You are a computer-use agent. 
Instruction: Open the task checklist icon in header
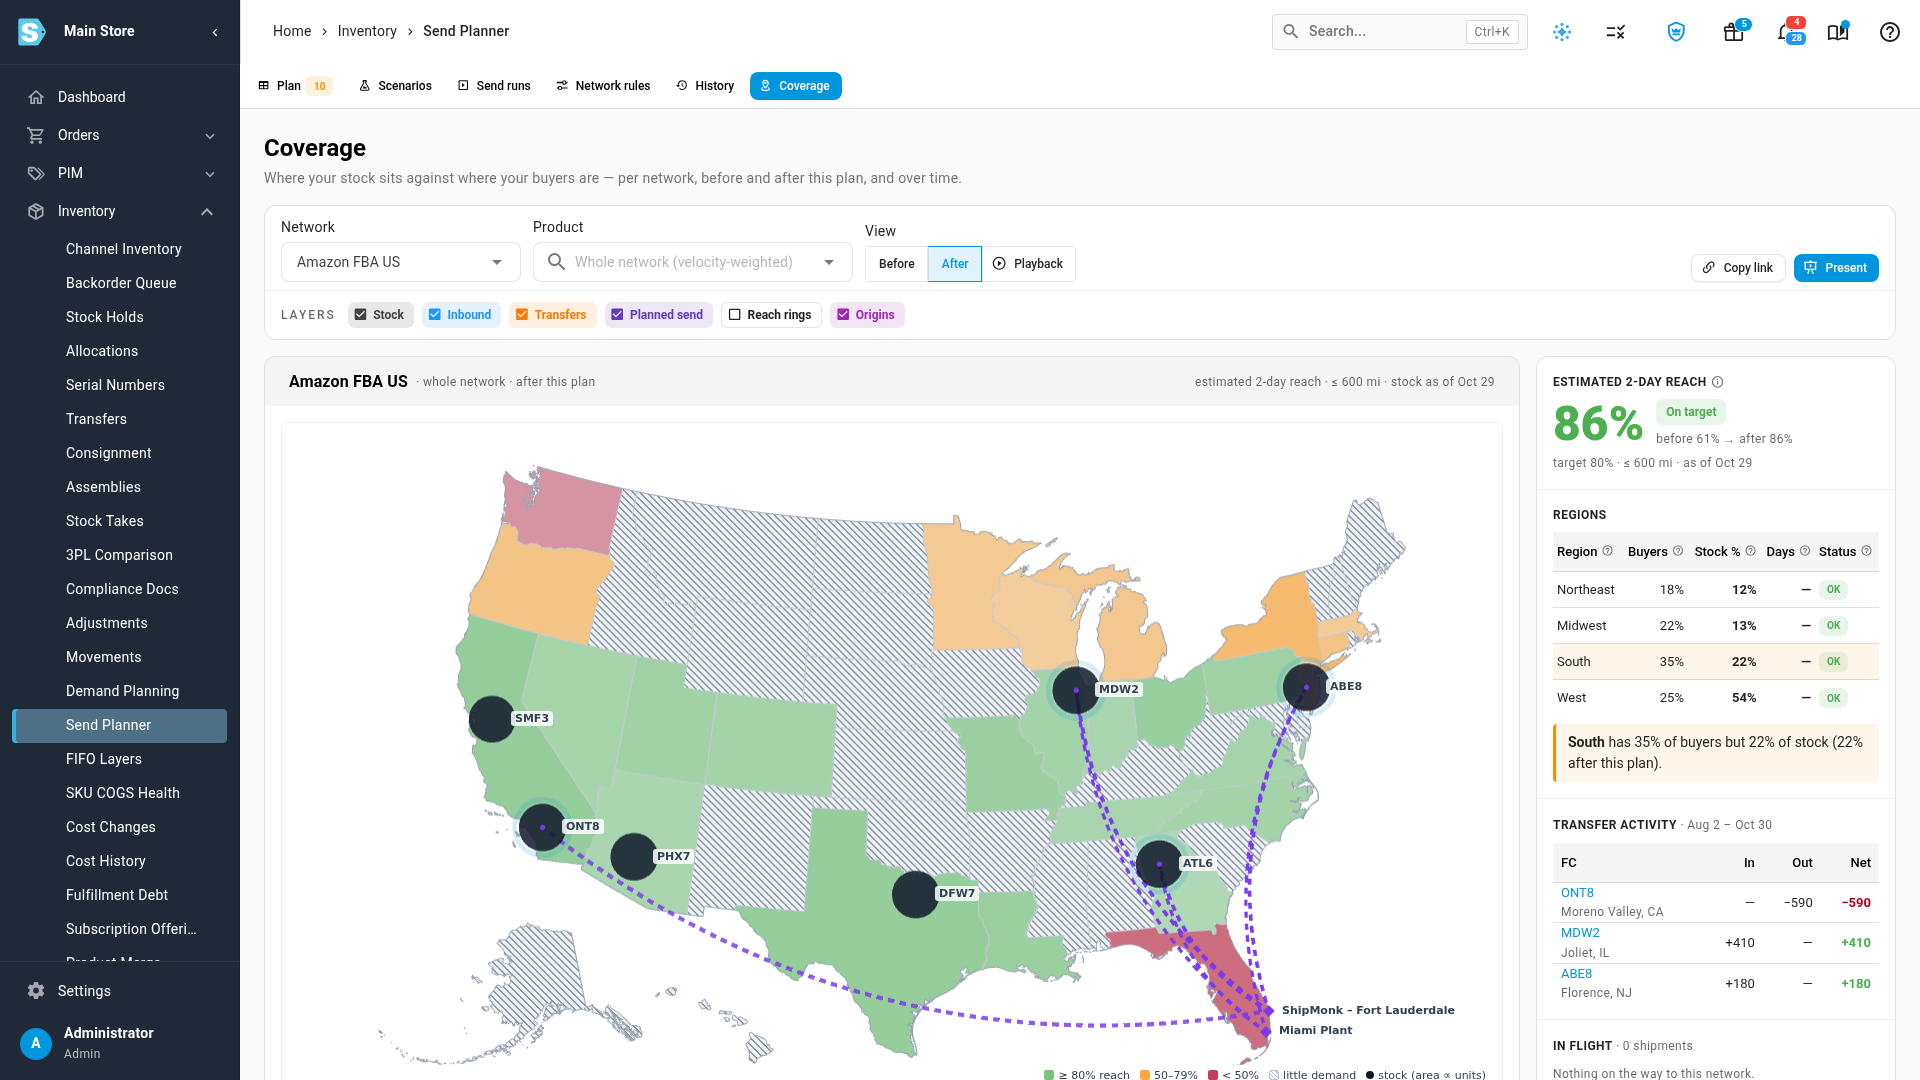point(1616,32)
